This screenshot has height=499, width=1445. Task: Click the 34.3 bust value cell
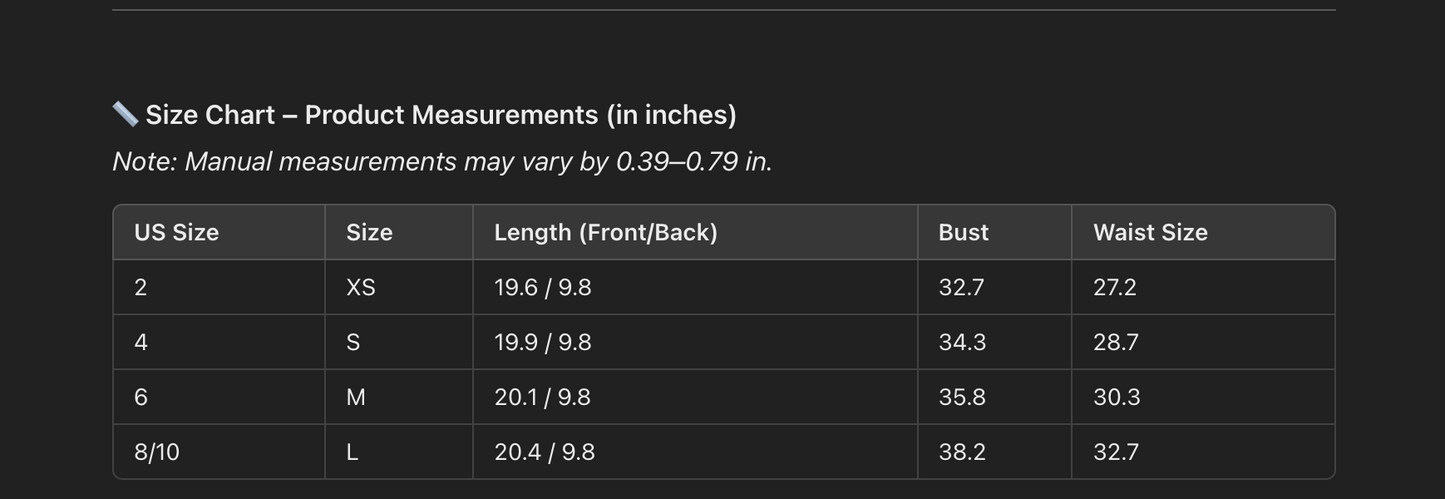pos(994,342)
